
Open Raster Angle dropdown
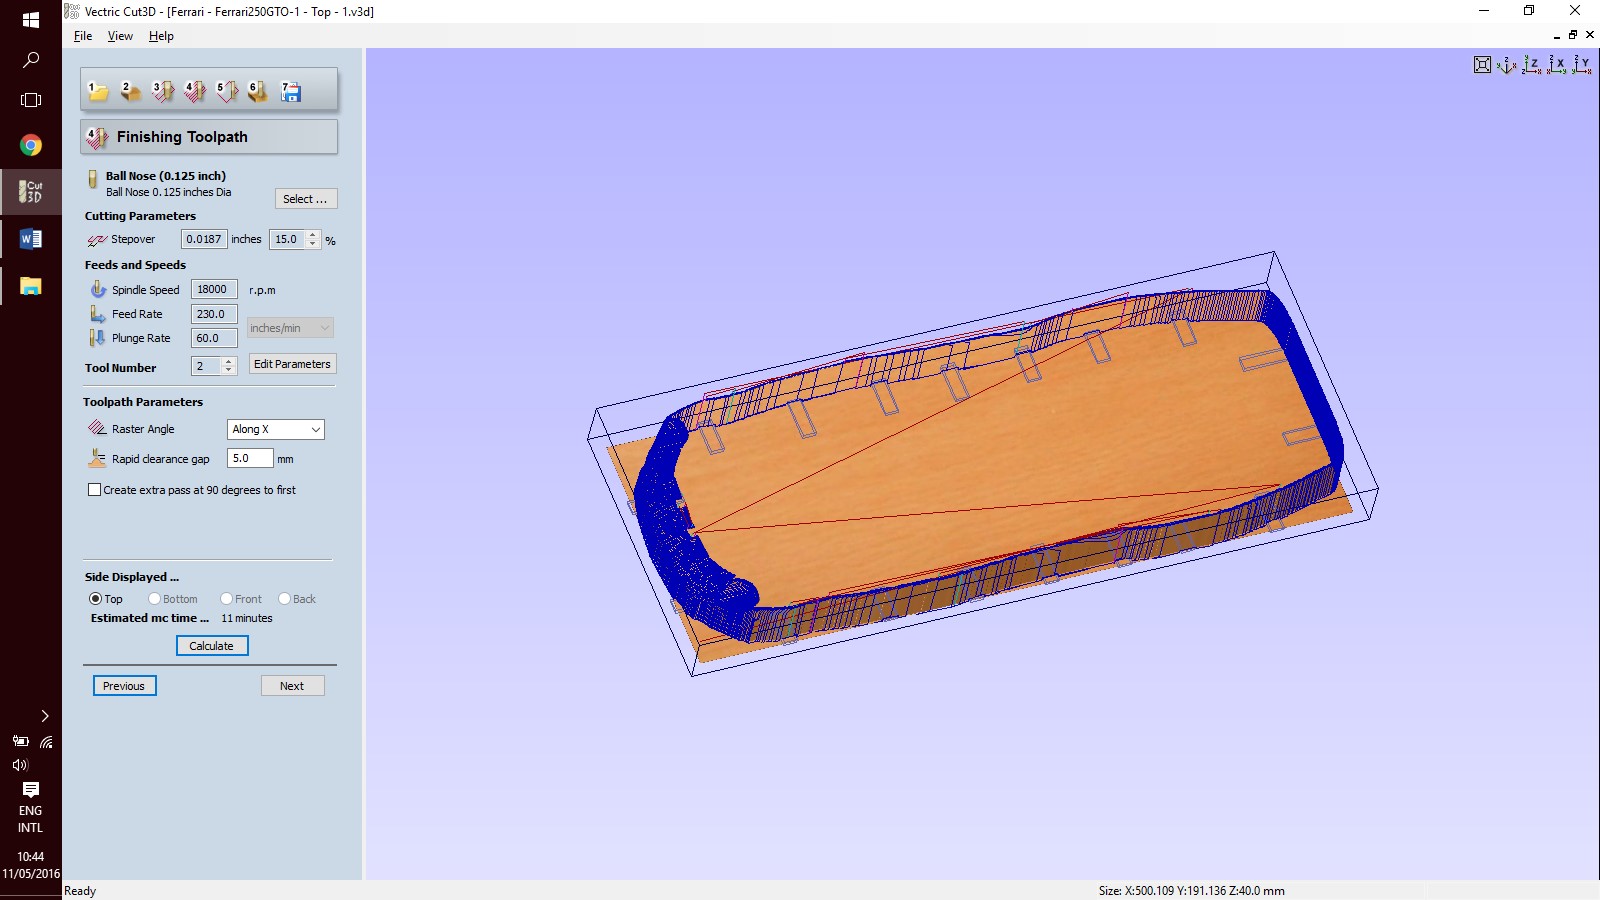pos(276,429)
